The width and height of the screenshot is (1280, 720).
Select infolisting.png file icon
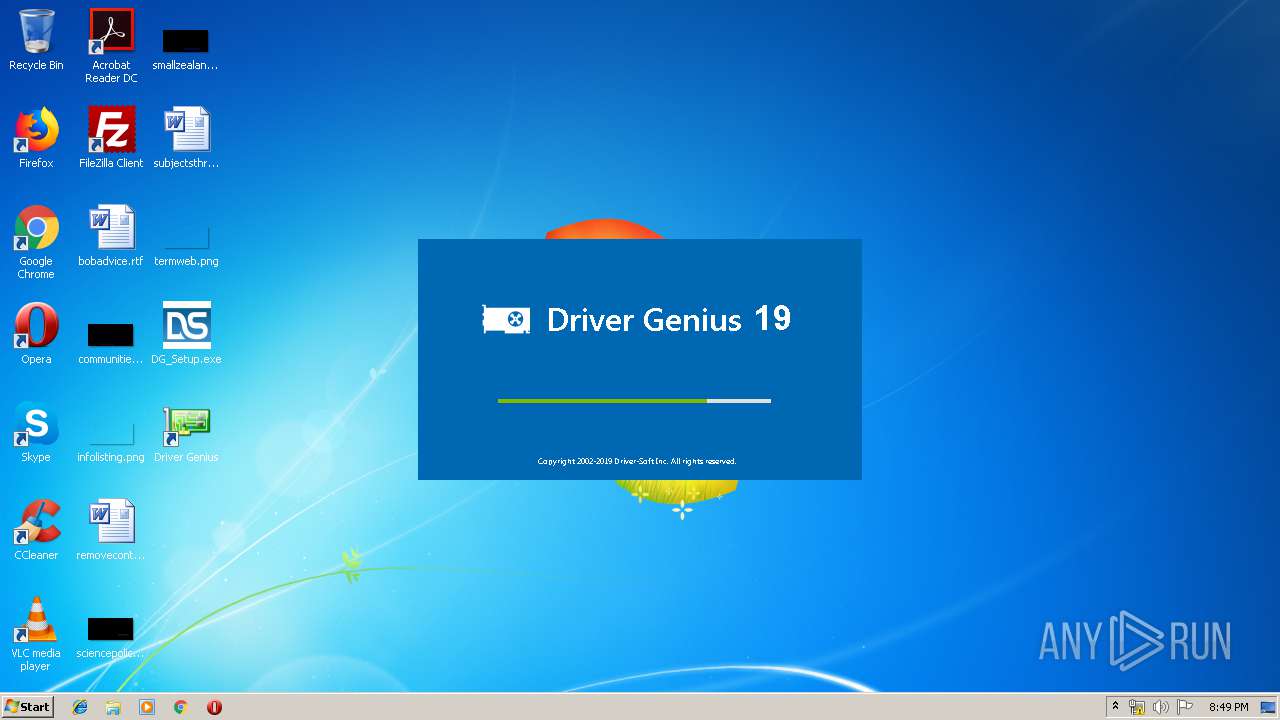click(111, 442)
